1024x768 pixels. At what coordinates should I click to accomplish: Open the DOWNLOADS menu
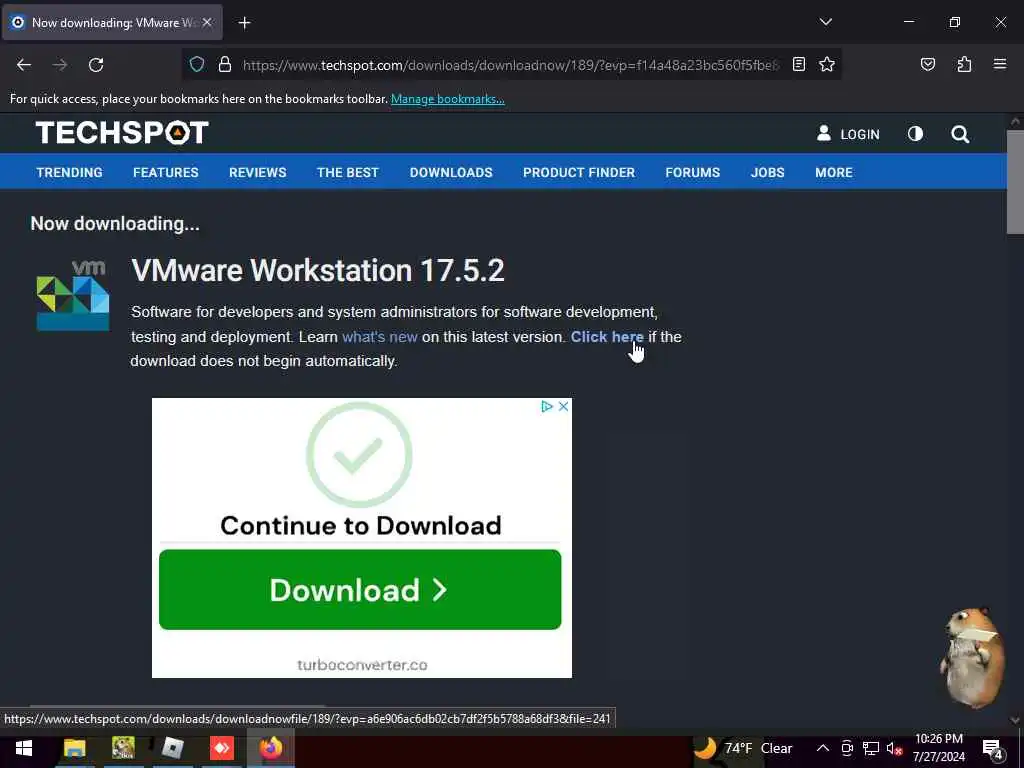coord(451,172)
